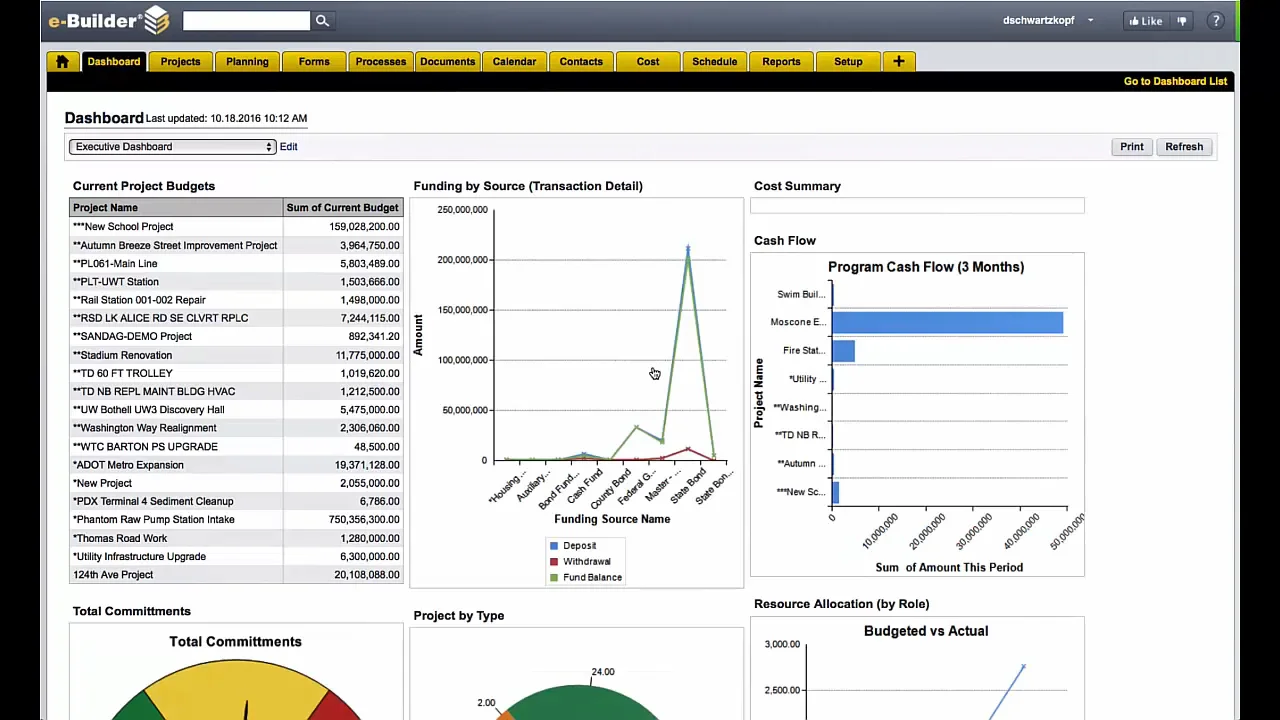The width and height of the screenshot is (1280, 720).
Task: Select the 124th Ave Project row
Action: [236, 575]
